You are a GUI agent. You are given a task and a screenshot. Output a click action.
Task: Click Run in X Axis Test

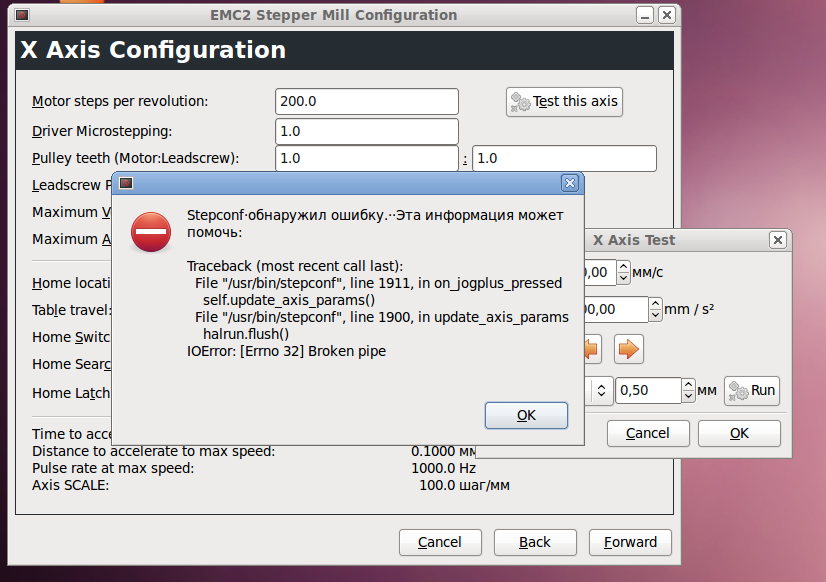coord(752,390)
